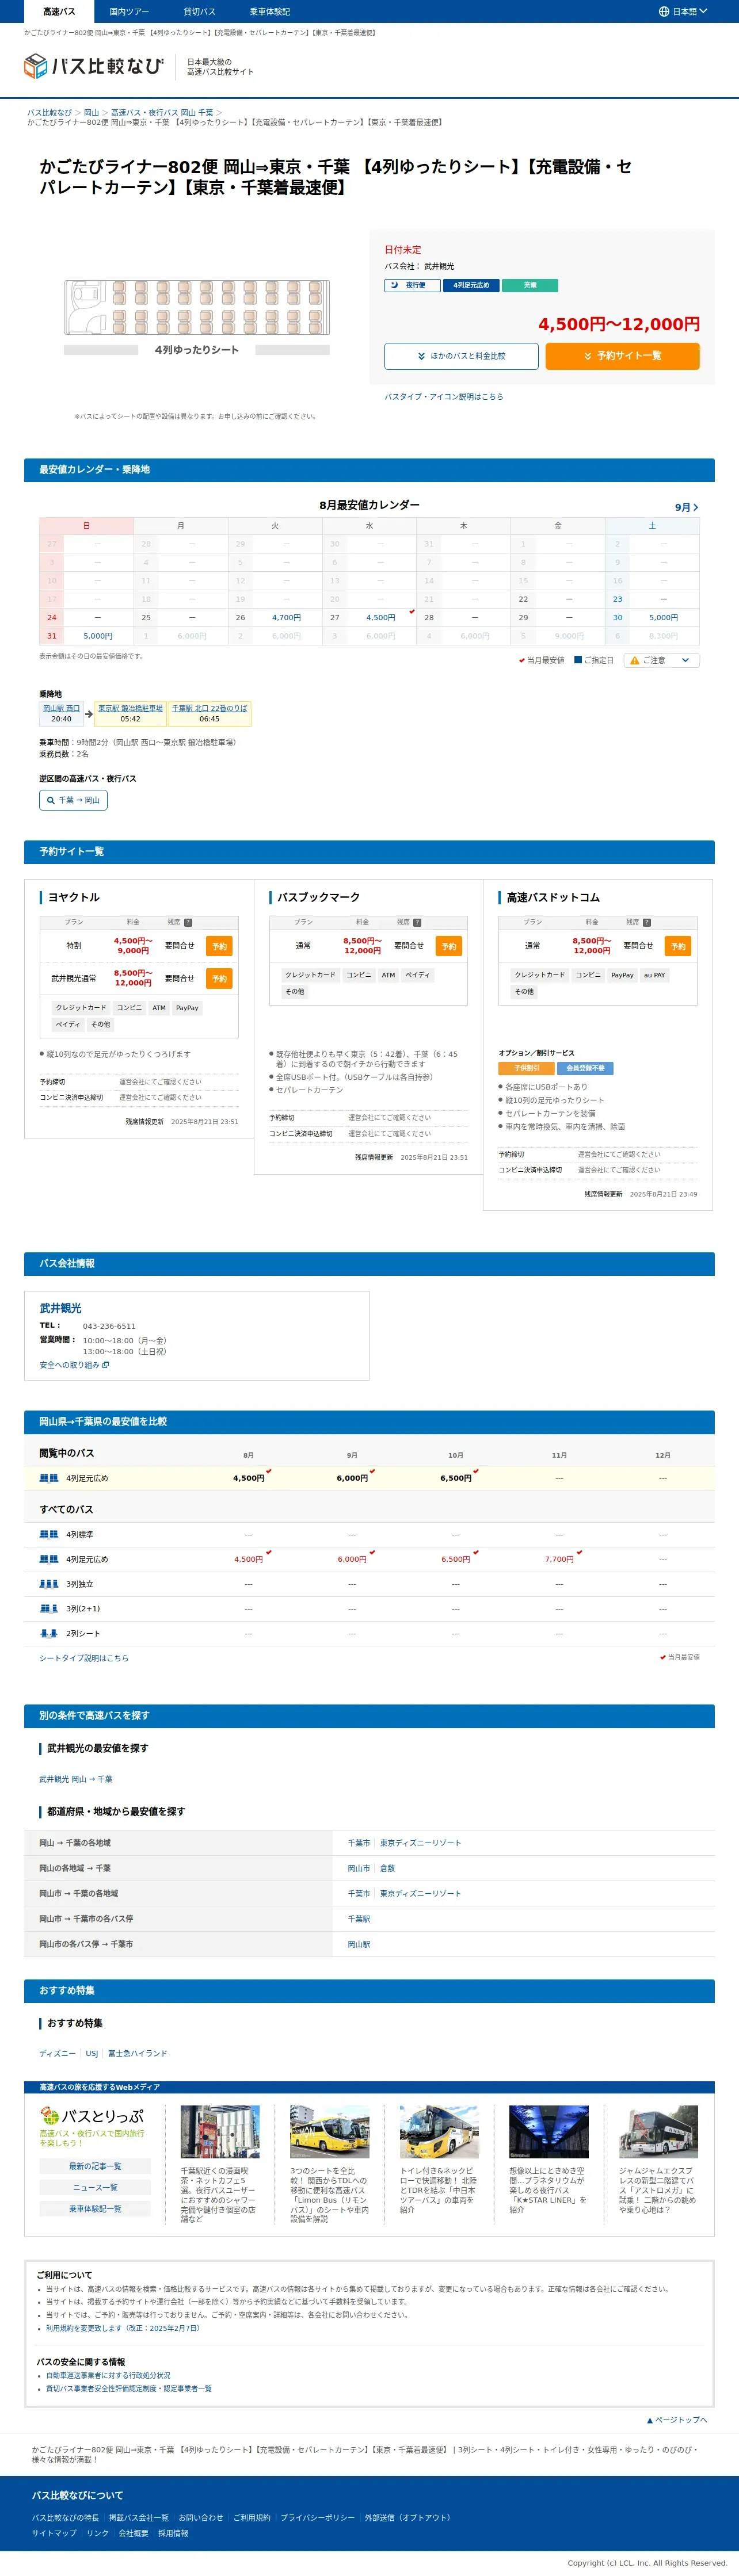Expand the ご注意 warning dropdown
This screenshot has height=2576, width=739.
click(x=661, y=660)
